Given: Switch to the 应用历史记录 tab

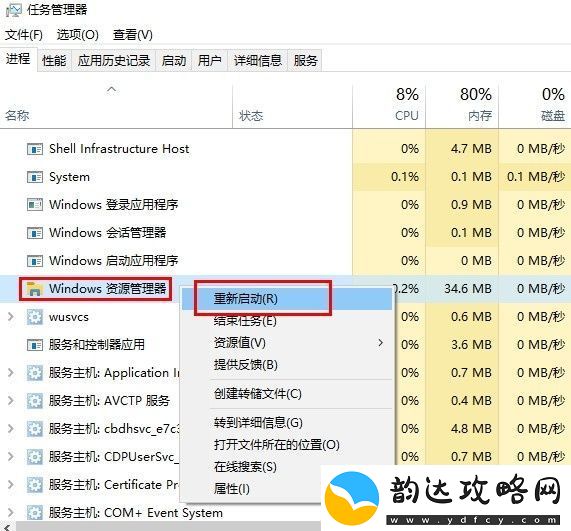Looking at the screenshot, I should (x=114, y=60).
